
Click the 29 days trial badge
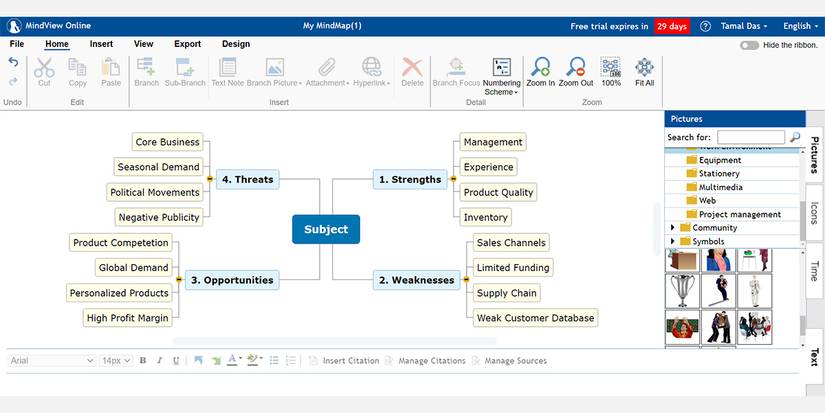pos(672,26)
